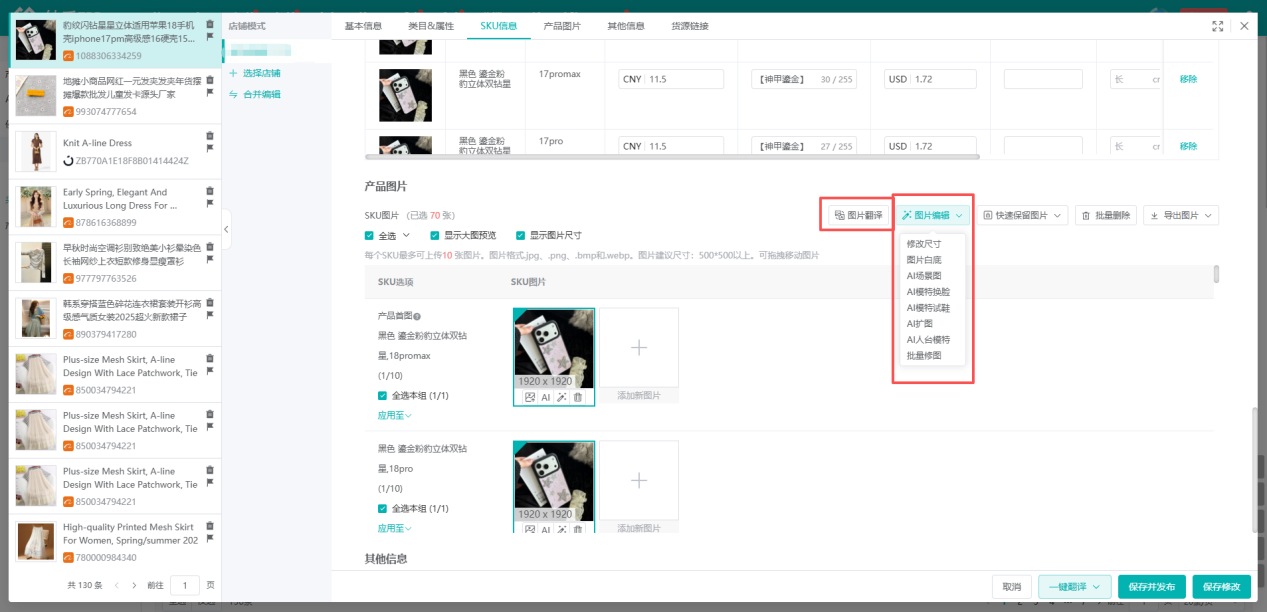Screen dimensions: 1267x612
Task: Click trash icon under 18promax SKU image
Action: coord(578,397)
